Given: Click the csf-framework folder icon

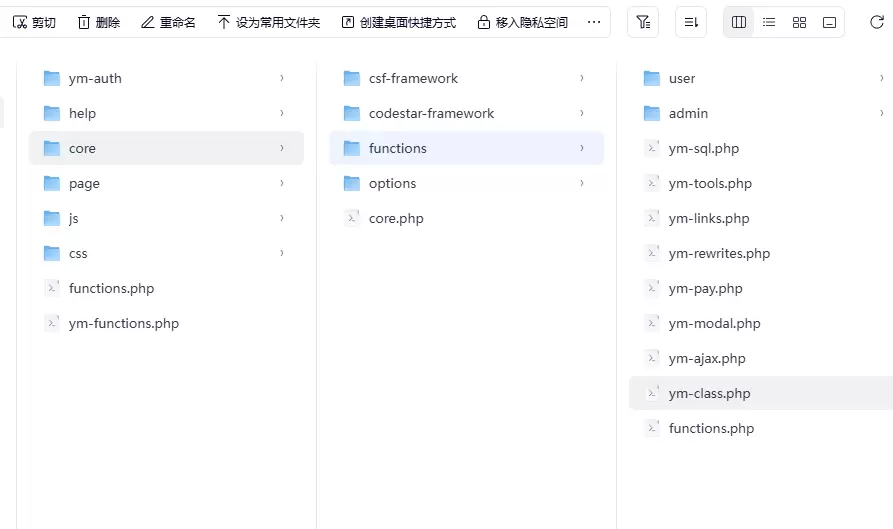Looking at the screenshot, I should 352,78.
